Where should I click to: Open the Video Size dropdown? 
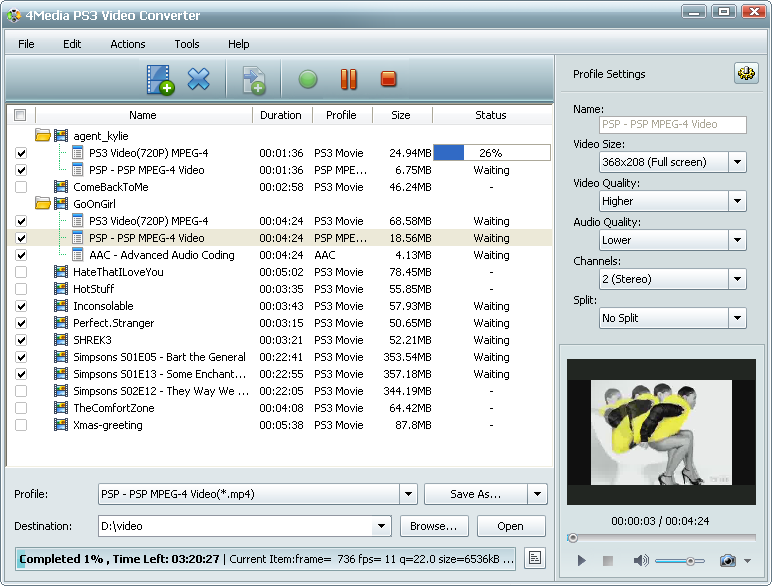(x=737, y=162)
